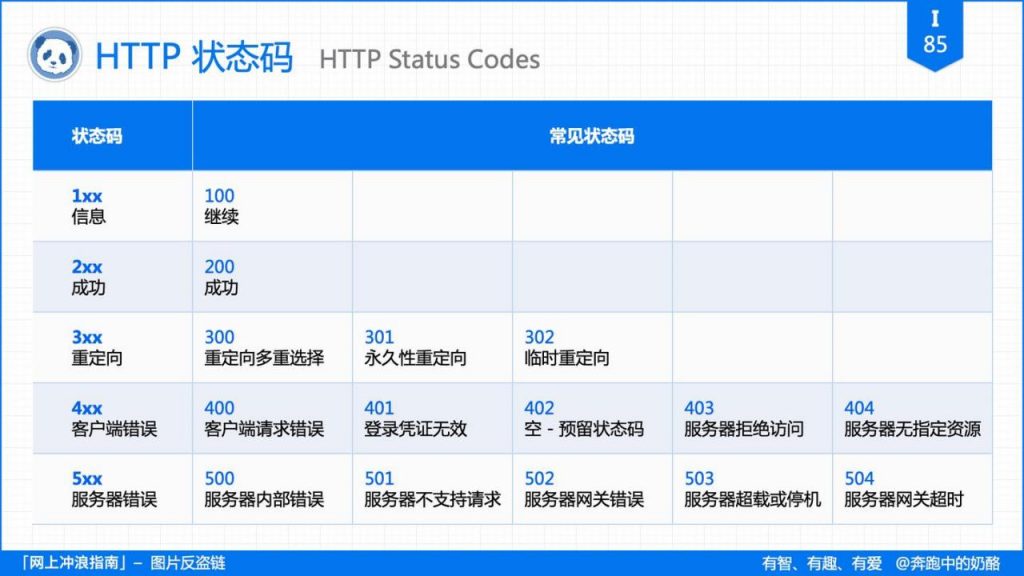The width and height of the screenshot is (1024, 576).
Task: Click the blue footer bar at bottom
Action: [x=512, y=562]
